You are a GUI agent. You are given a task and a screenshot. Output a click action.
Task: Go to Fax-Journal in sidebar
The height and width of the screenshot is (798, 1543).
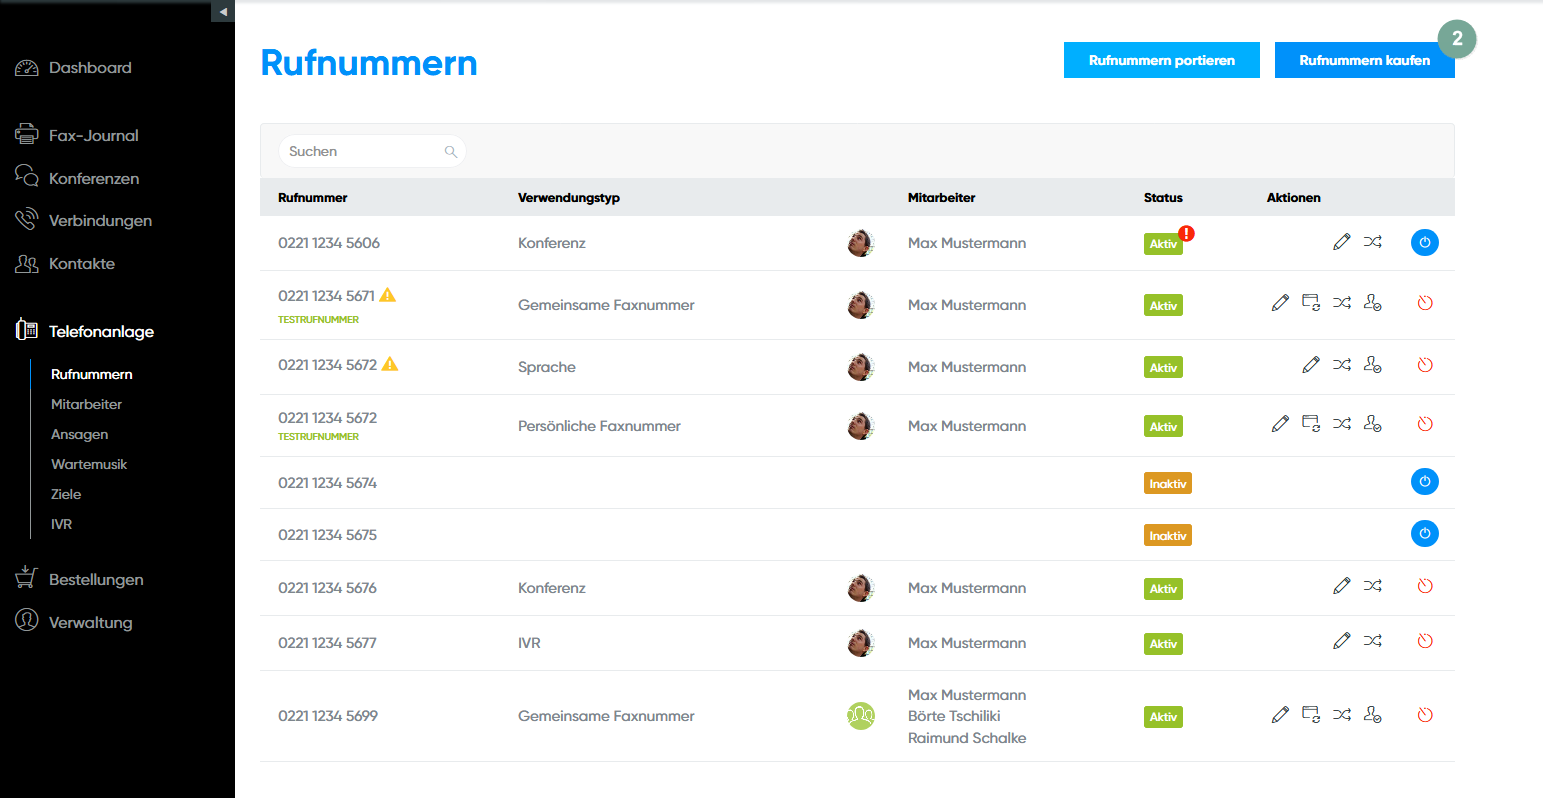[93, 136]
